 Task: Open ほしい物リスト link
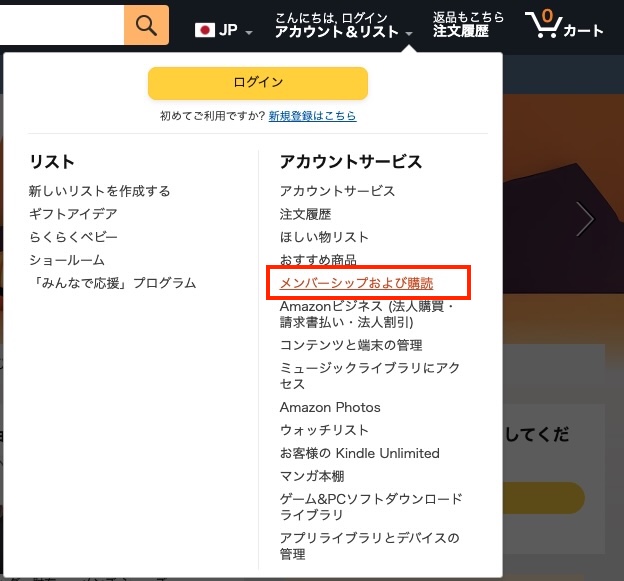324,237
